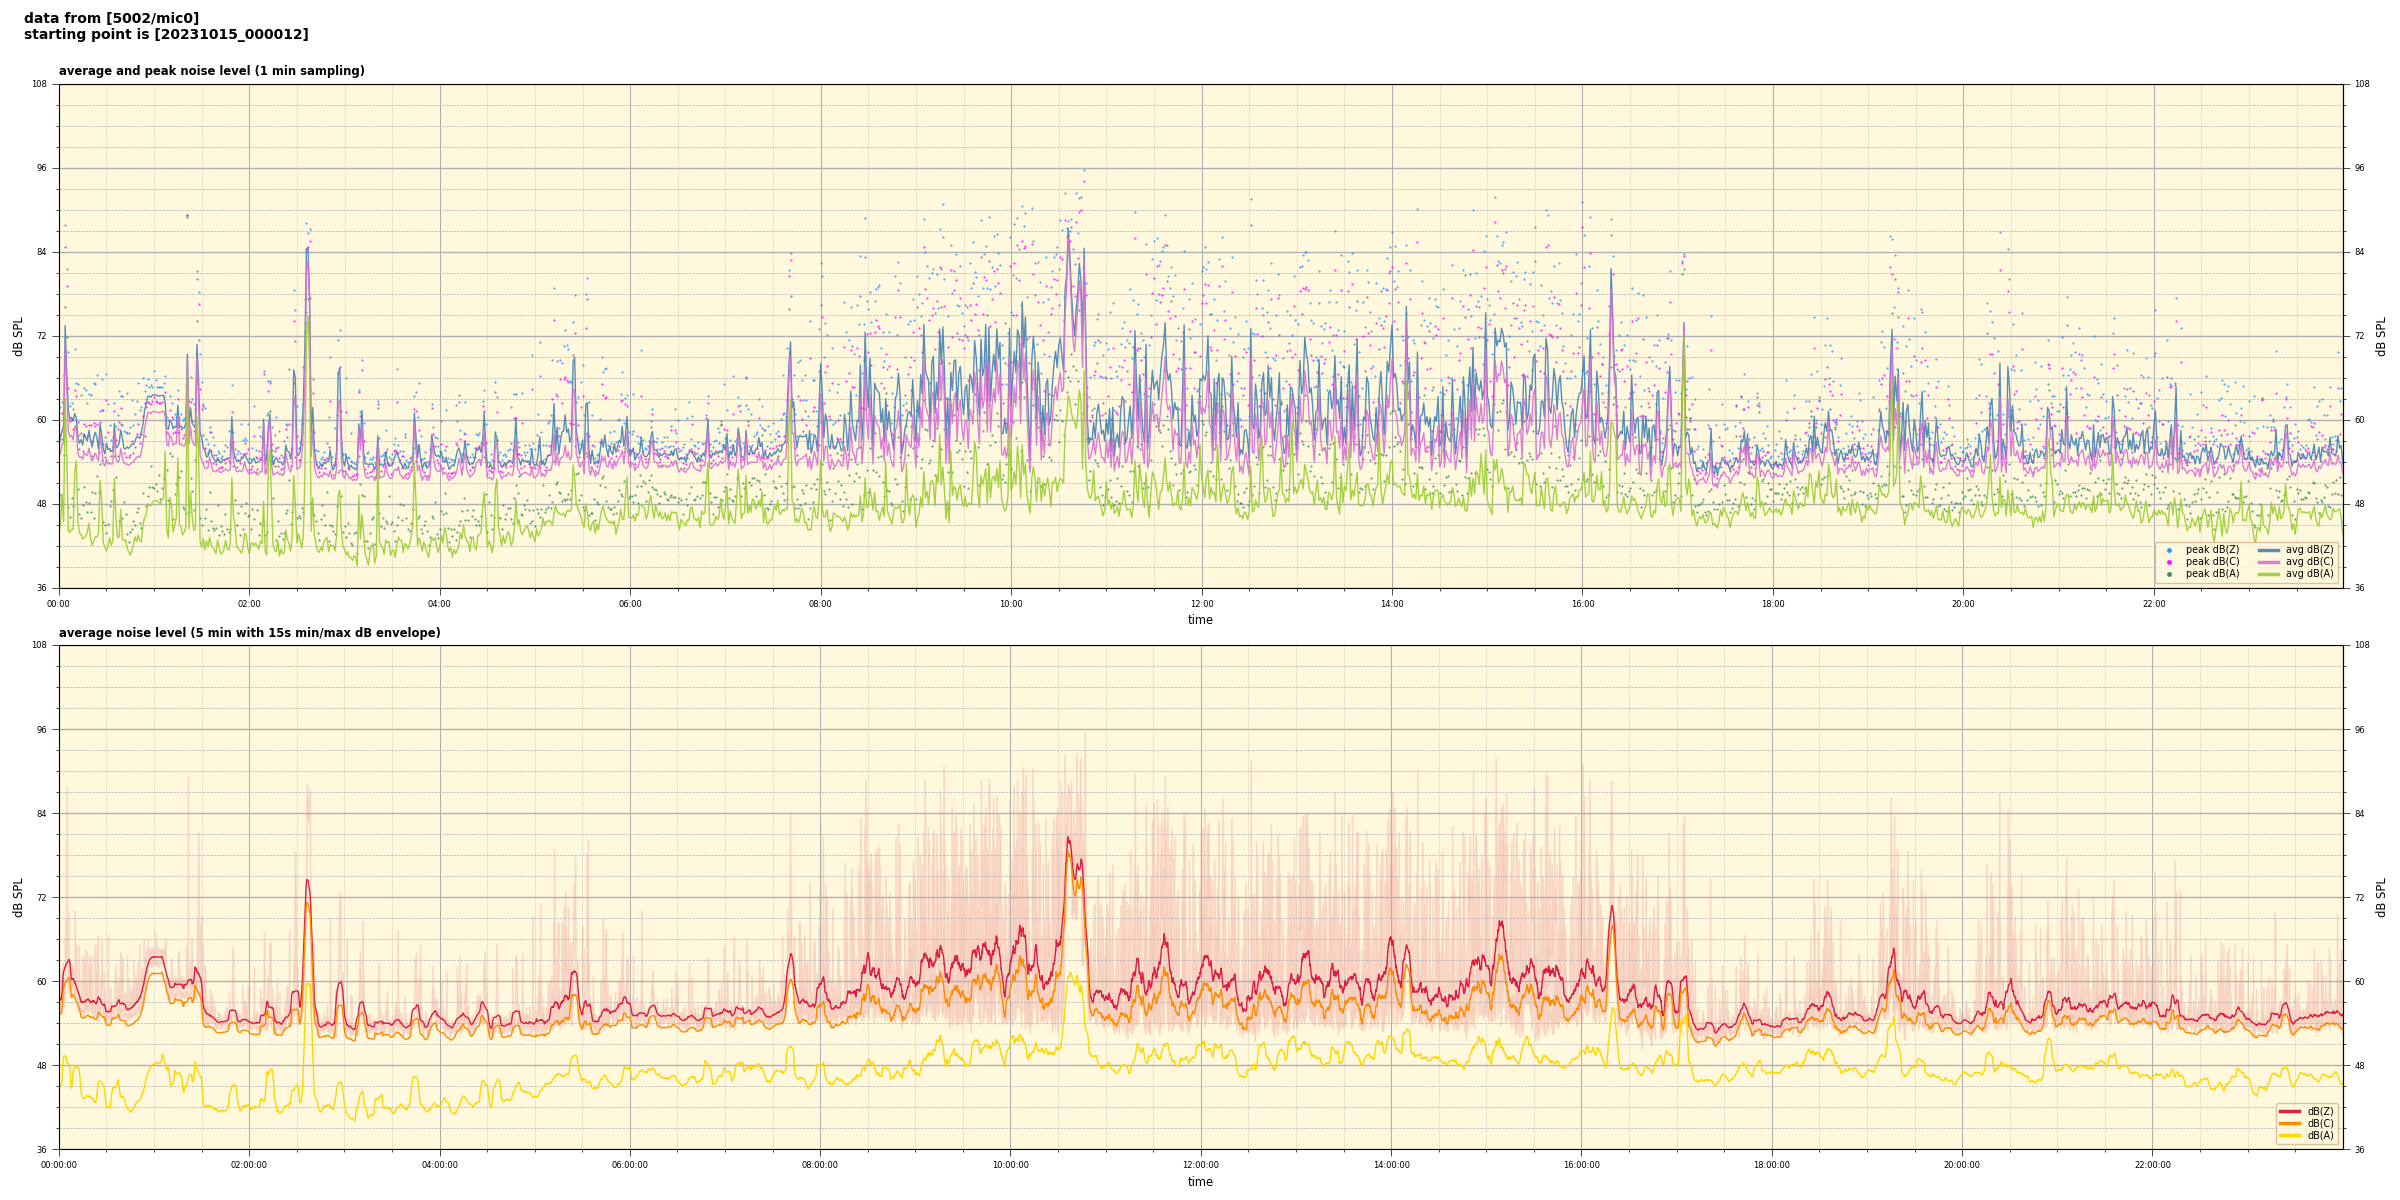
Task: Click the 00:00 tick label on top chart
Action: (x=59, y=604)
